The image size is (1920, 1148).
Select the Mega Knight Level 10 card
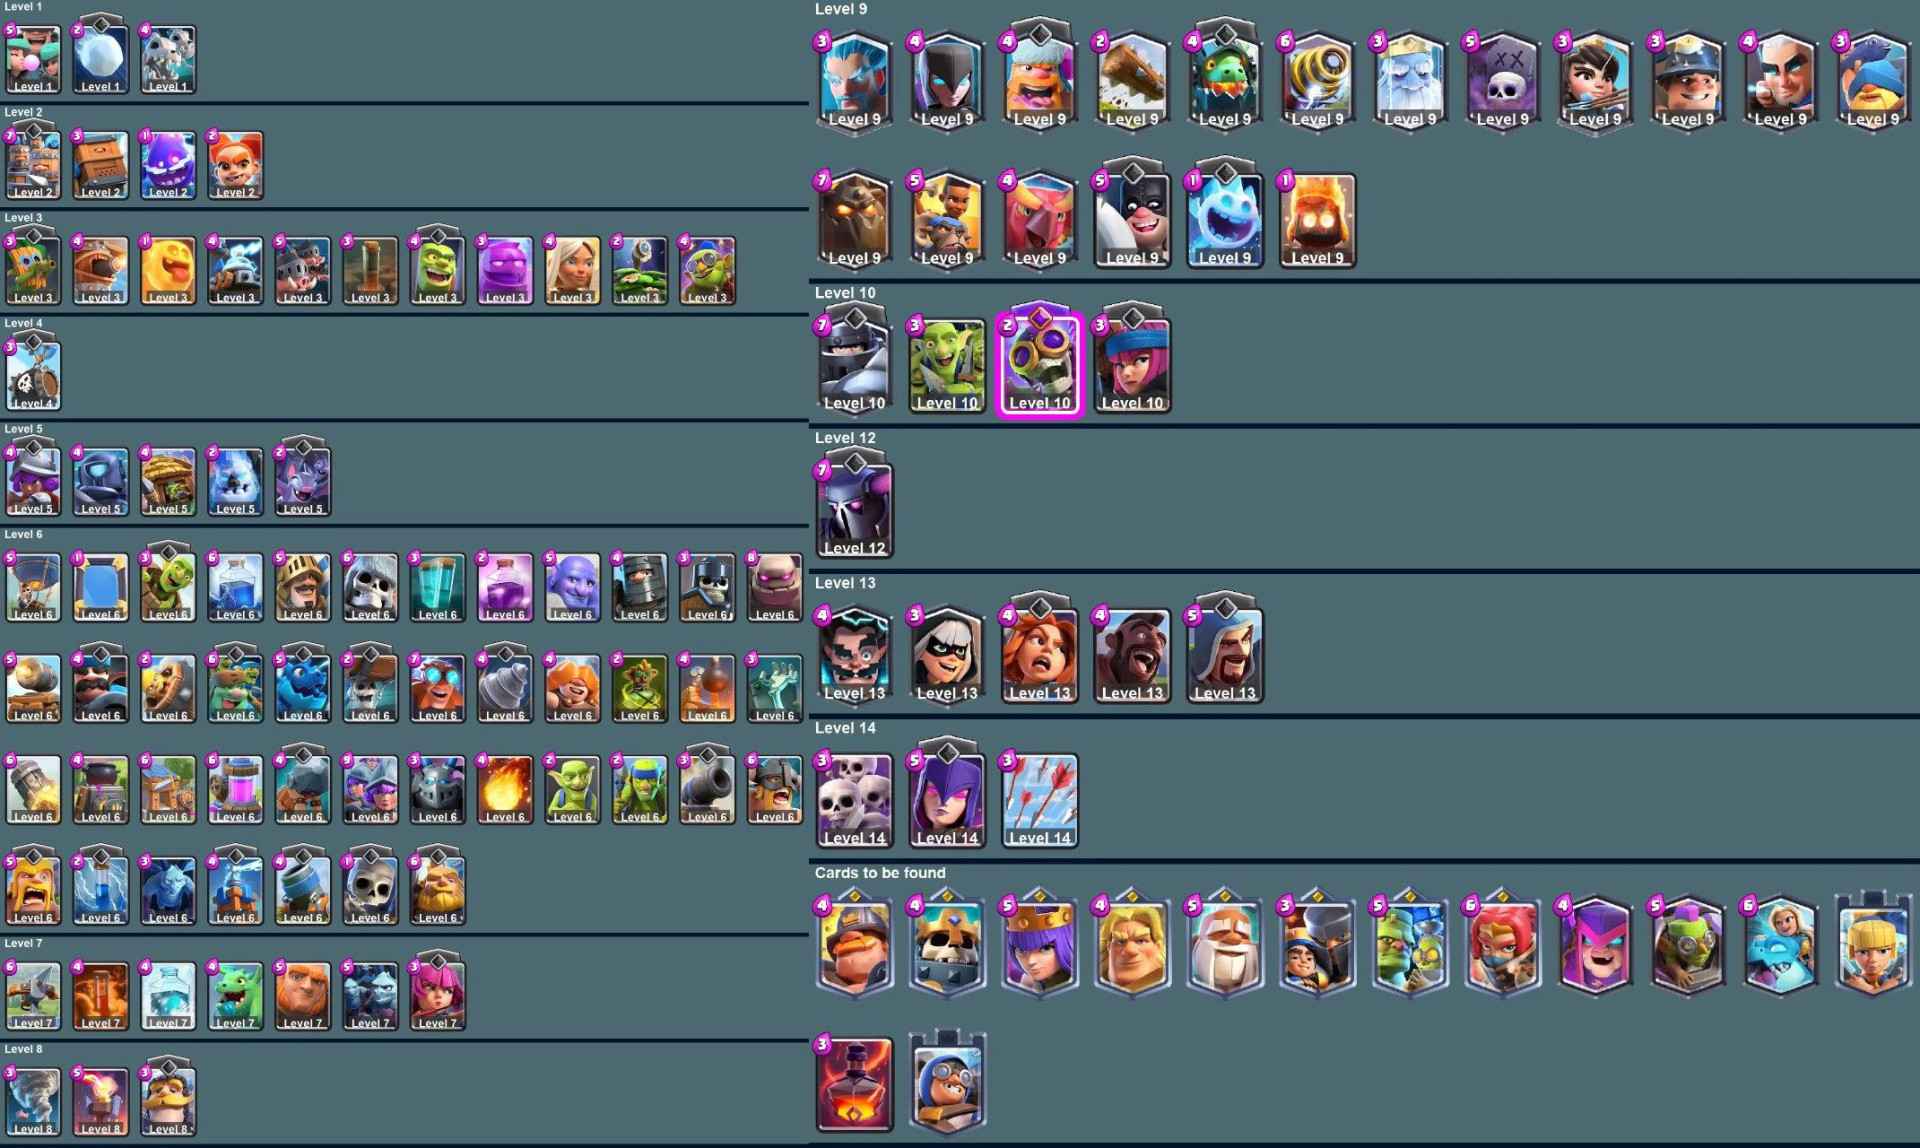pos(854,364)
